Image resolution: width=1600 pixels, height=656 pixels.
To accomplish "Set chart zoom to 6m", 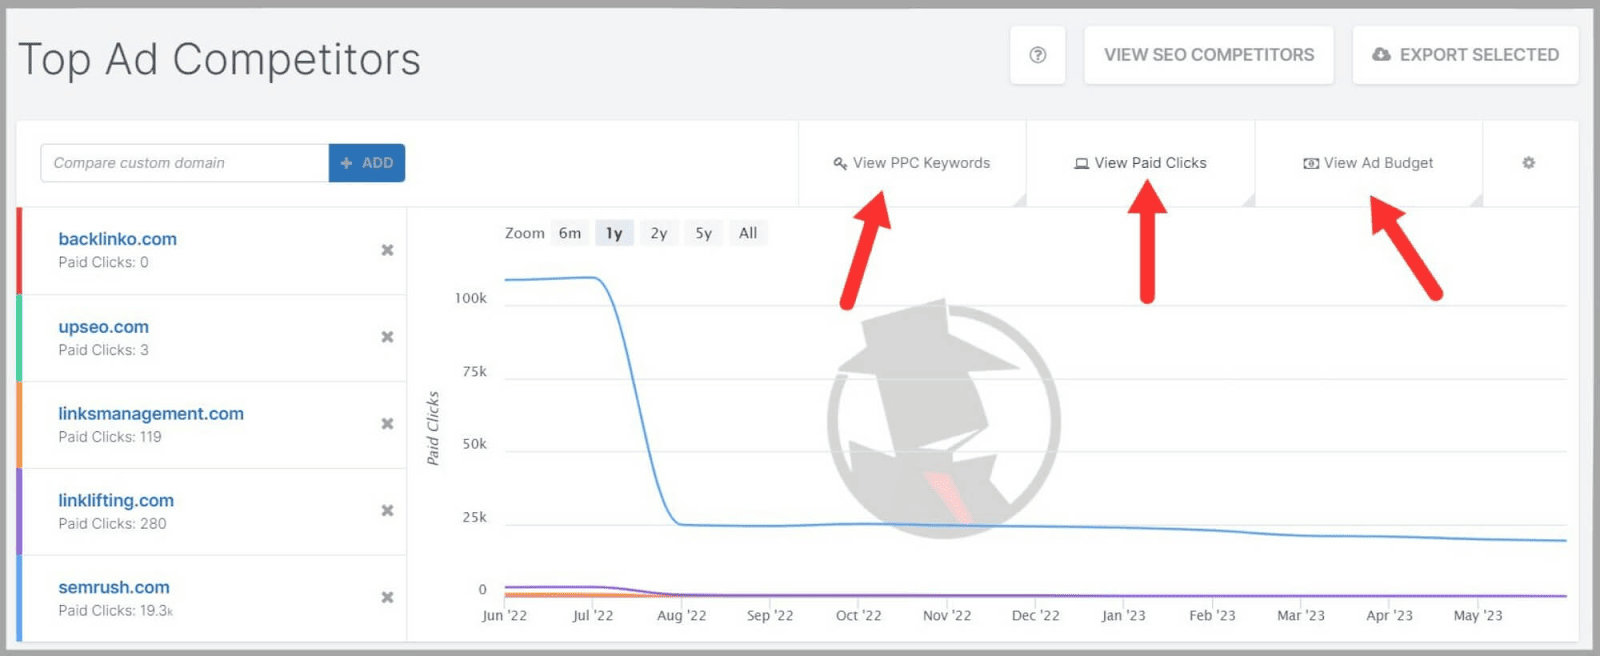I will (x=570, y=233).
